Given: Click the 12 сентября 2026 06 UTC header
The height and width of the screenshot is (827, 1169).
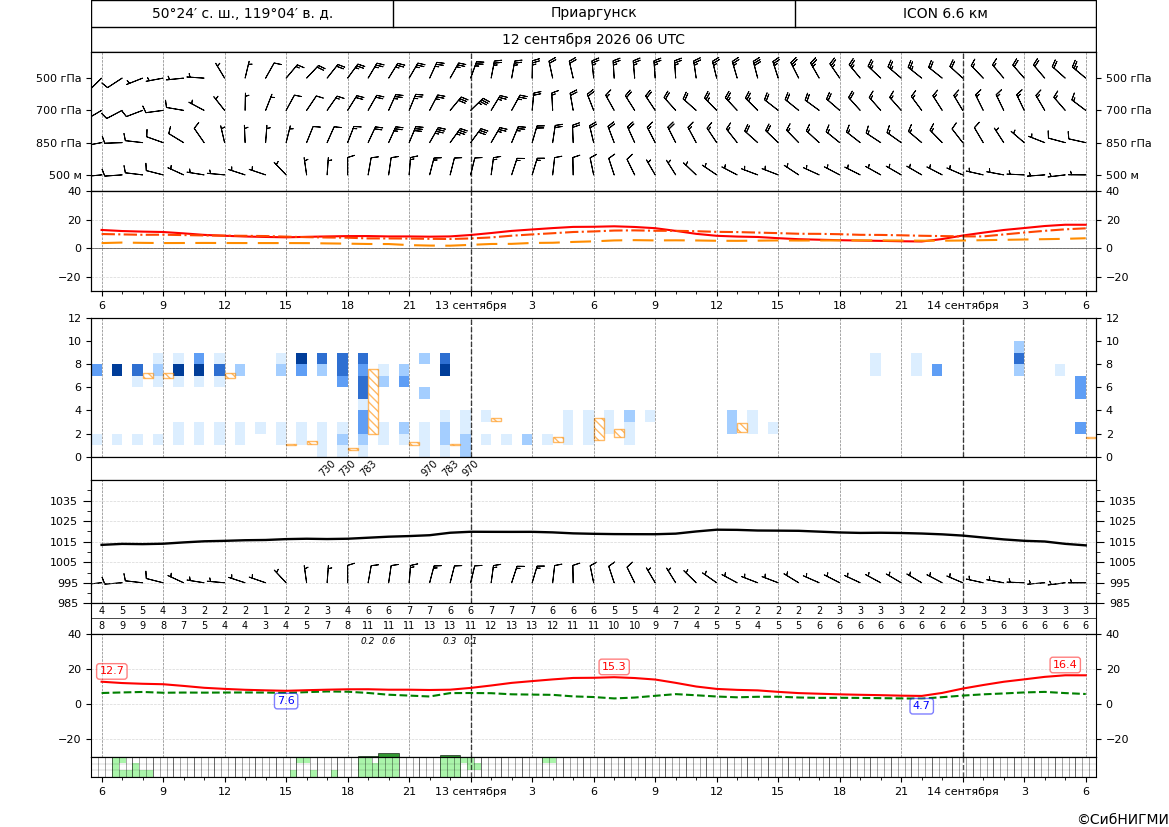Looking at the screenshot, I should 593,40.
